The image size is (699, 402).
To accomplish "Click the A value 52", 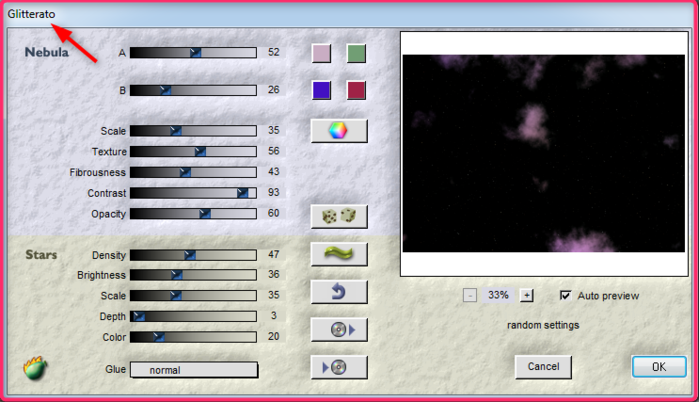I will (274, 52).
